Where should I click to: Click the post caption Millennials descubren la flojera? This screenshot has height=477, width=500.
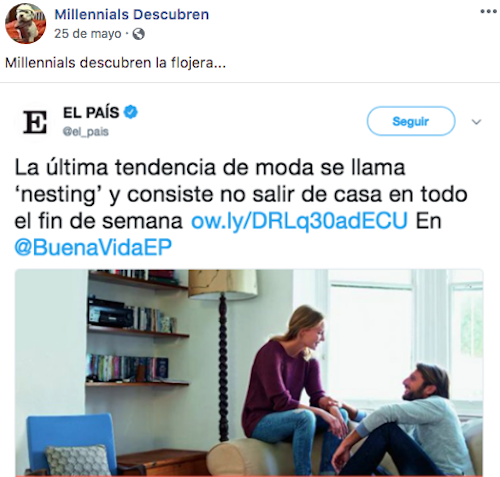point(115,63)
